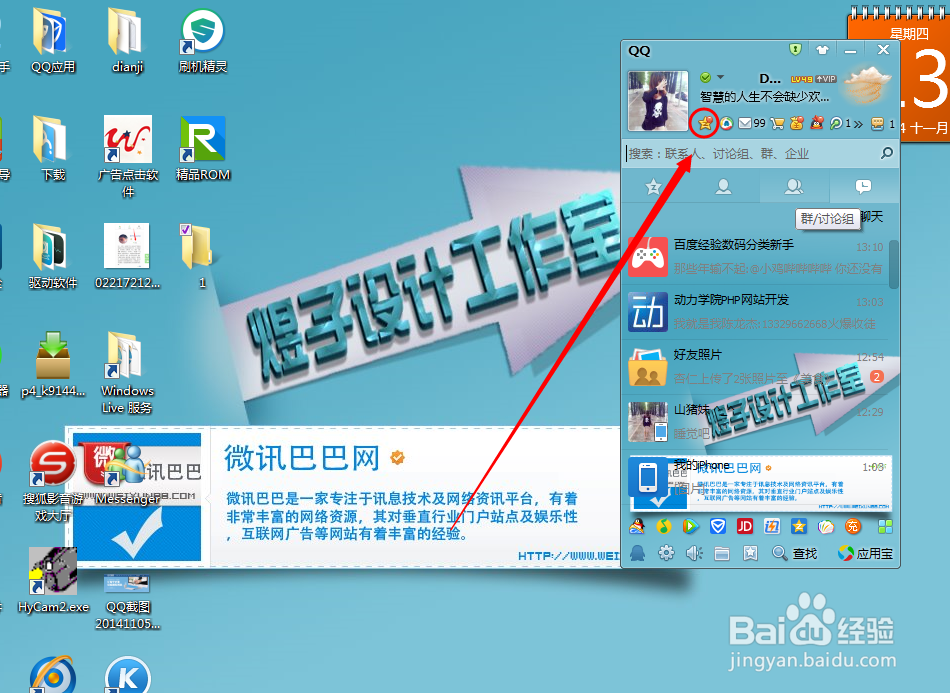Click the green online status checkmark

click(x=705, y=77)
